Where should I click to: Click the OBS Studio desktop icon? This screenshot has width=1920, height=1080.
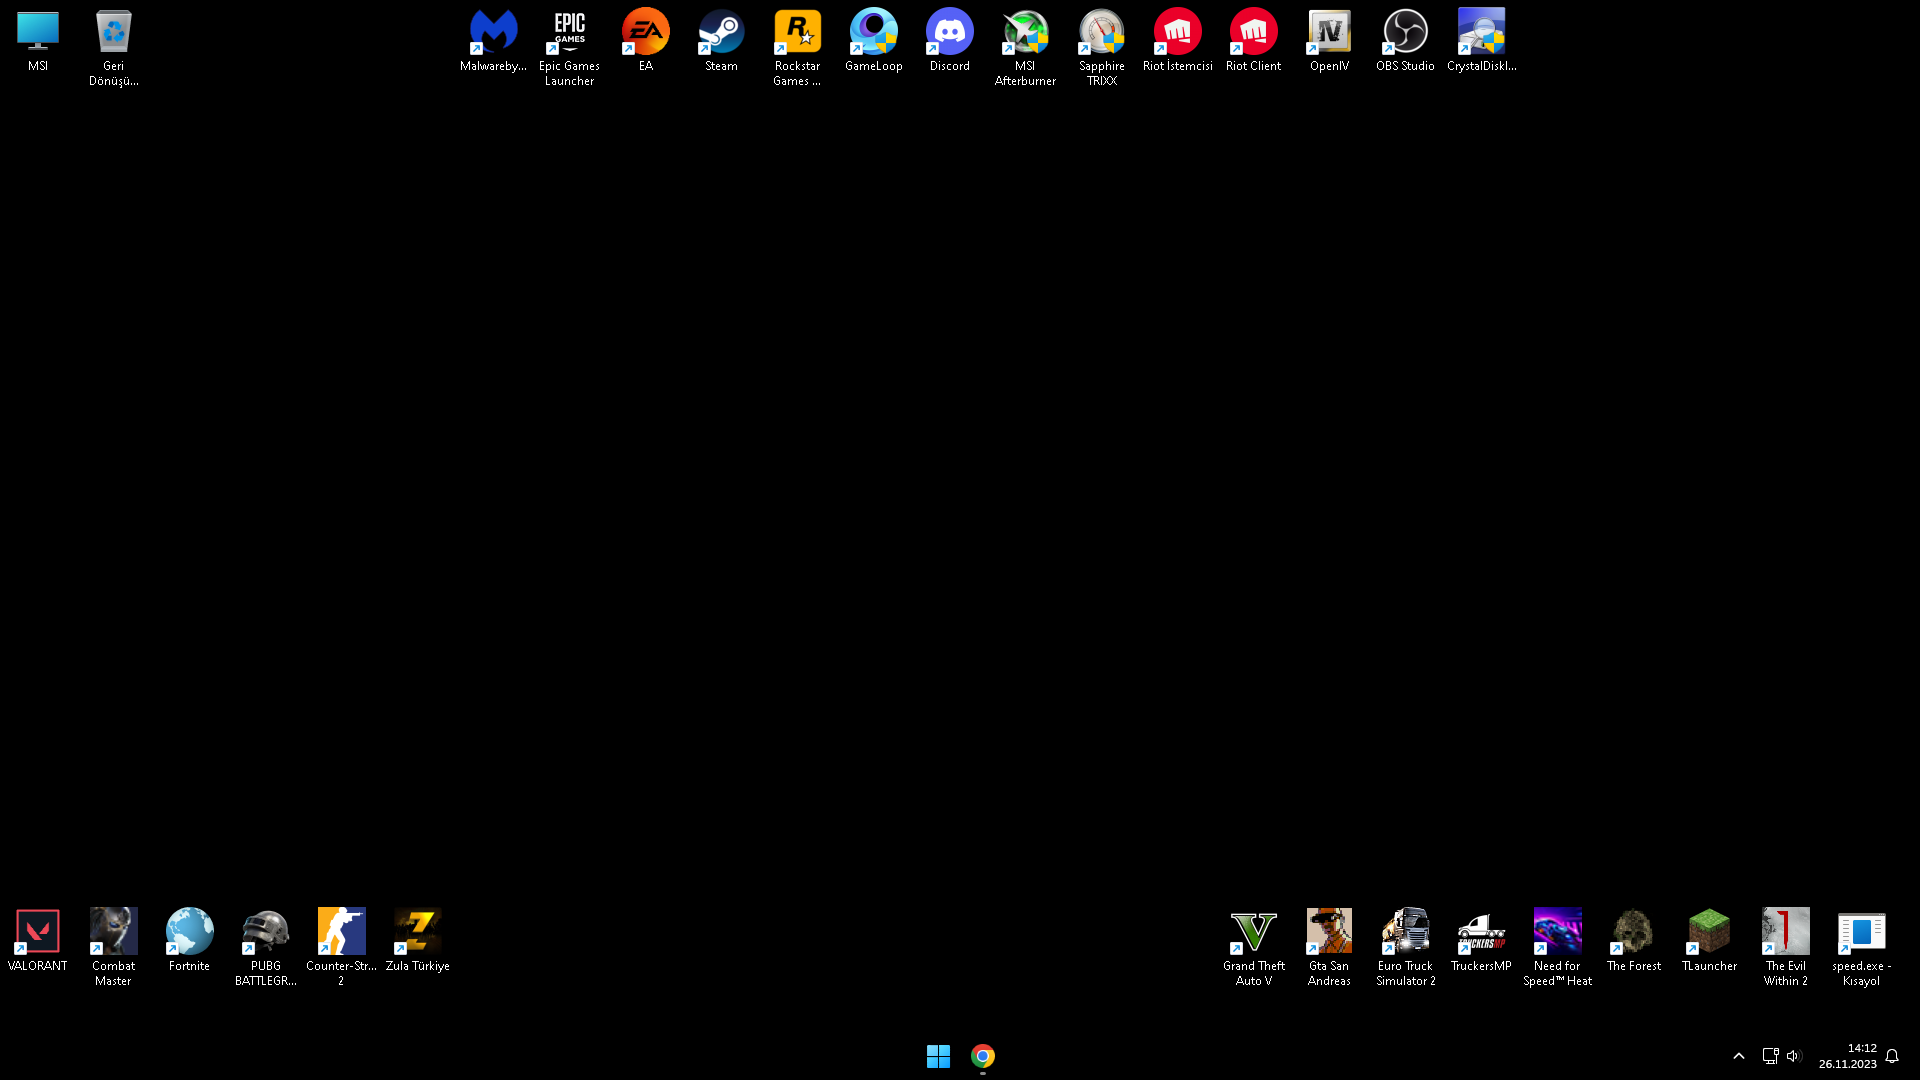[1405, 33]
